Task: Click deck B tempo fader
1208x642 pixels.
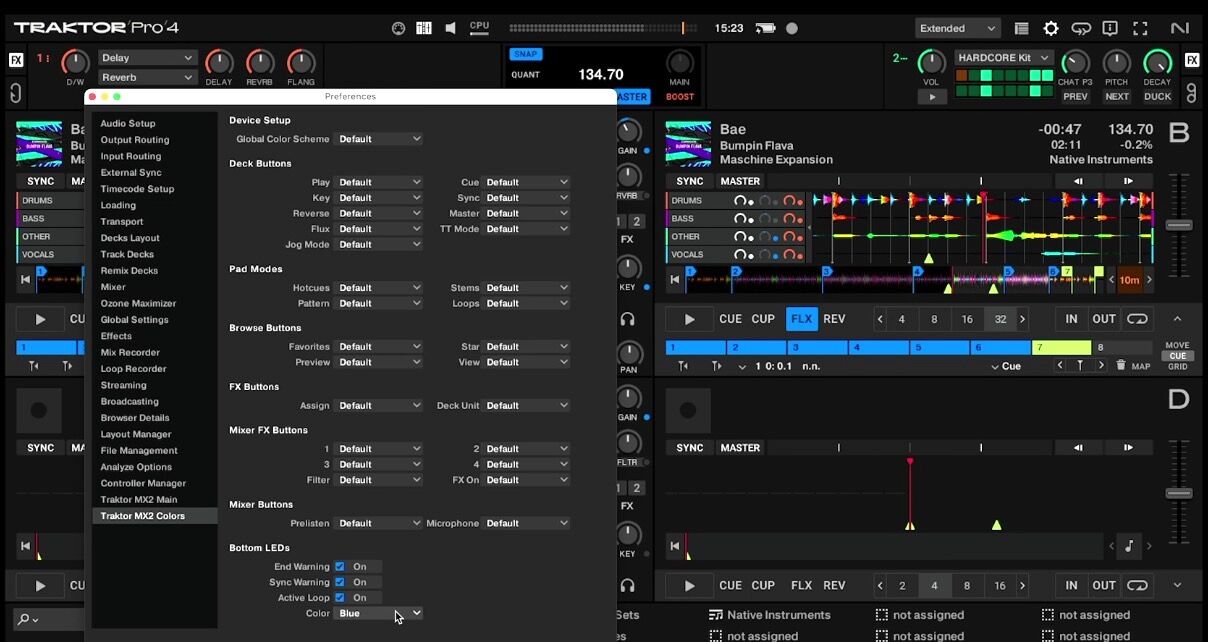Action: point(1179,226)
